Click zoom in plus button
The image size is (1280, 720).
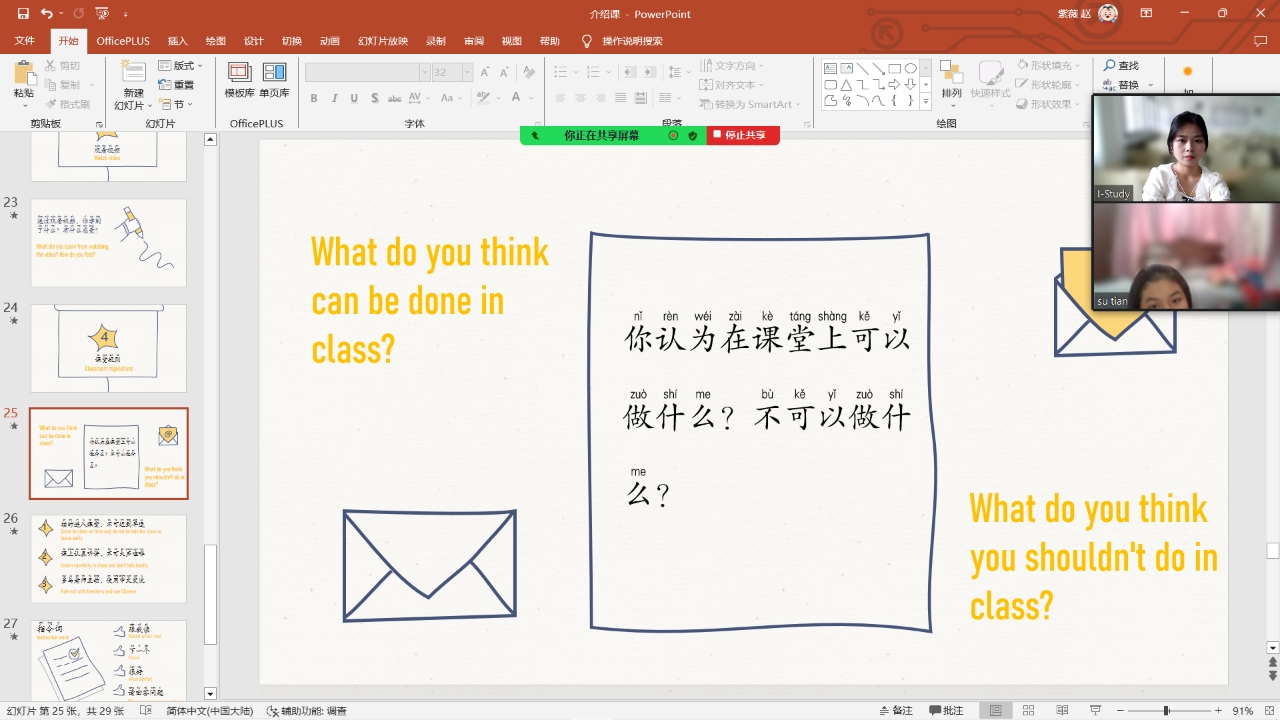(1217, 711)
